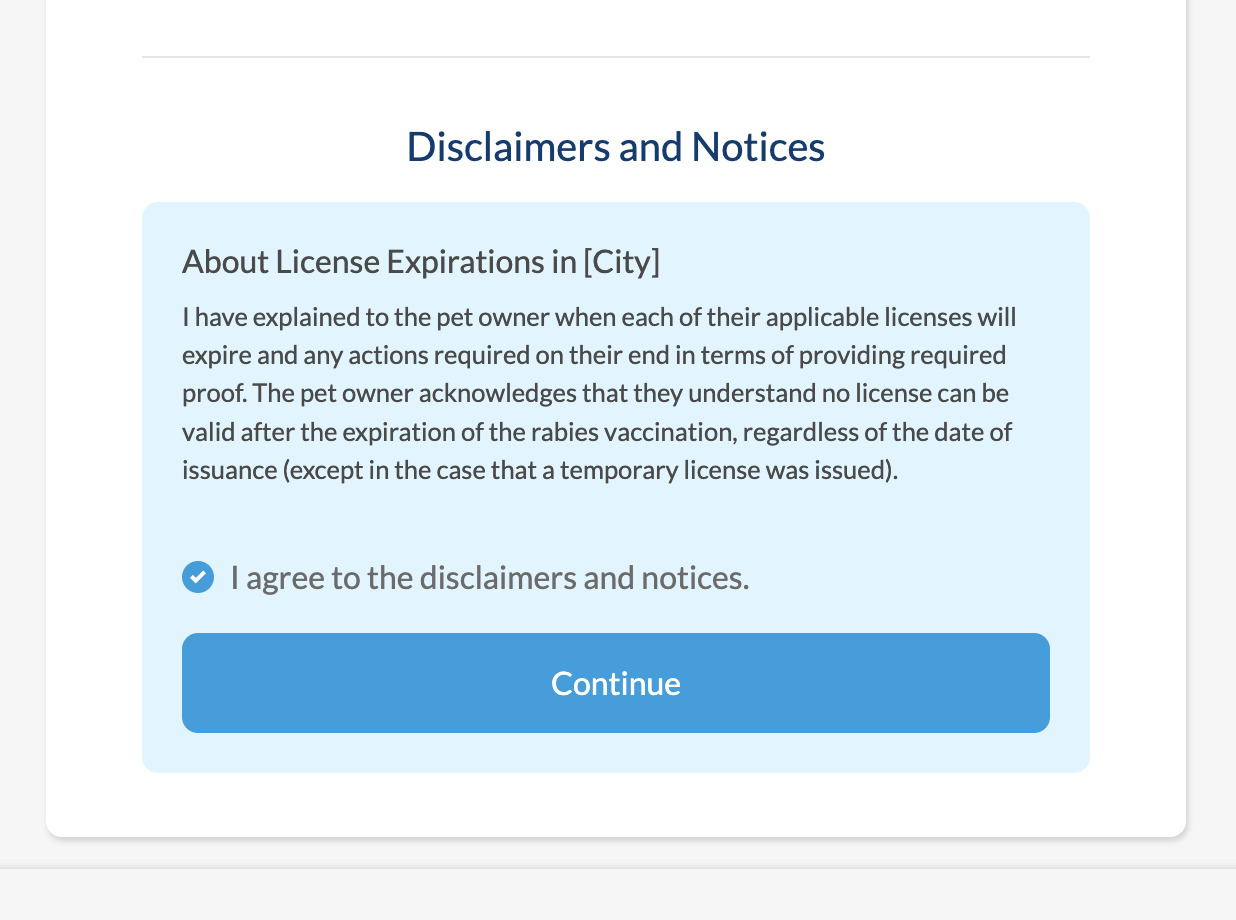Click the phrase "temporary license was issued"
The image size is (1236, 920).
724,470
